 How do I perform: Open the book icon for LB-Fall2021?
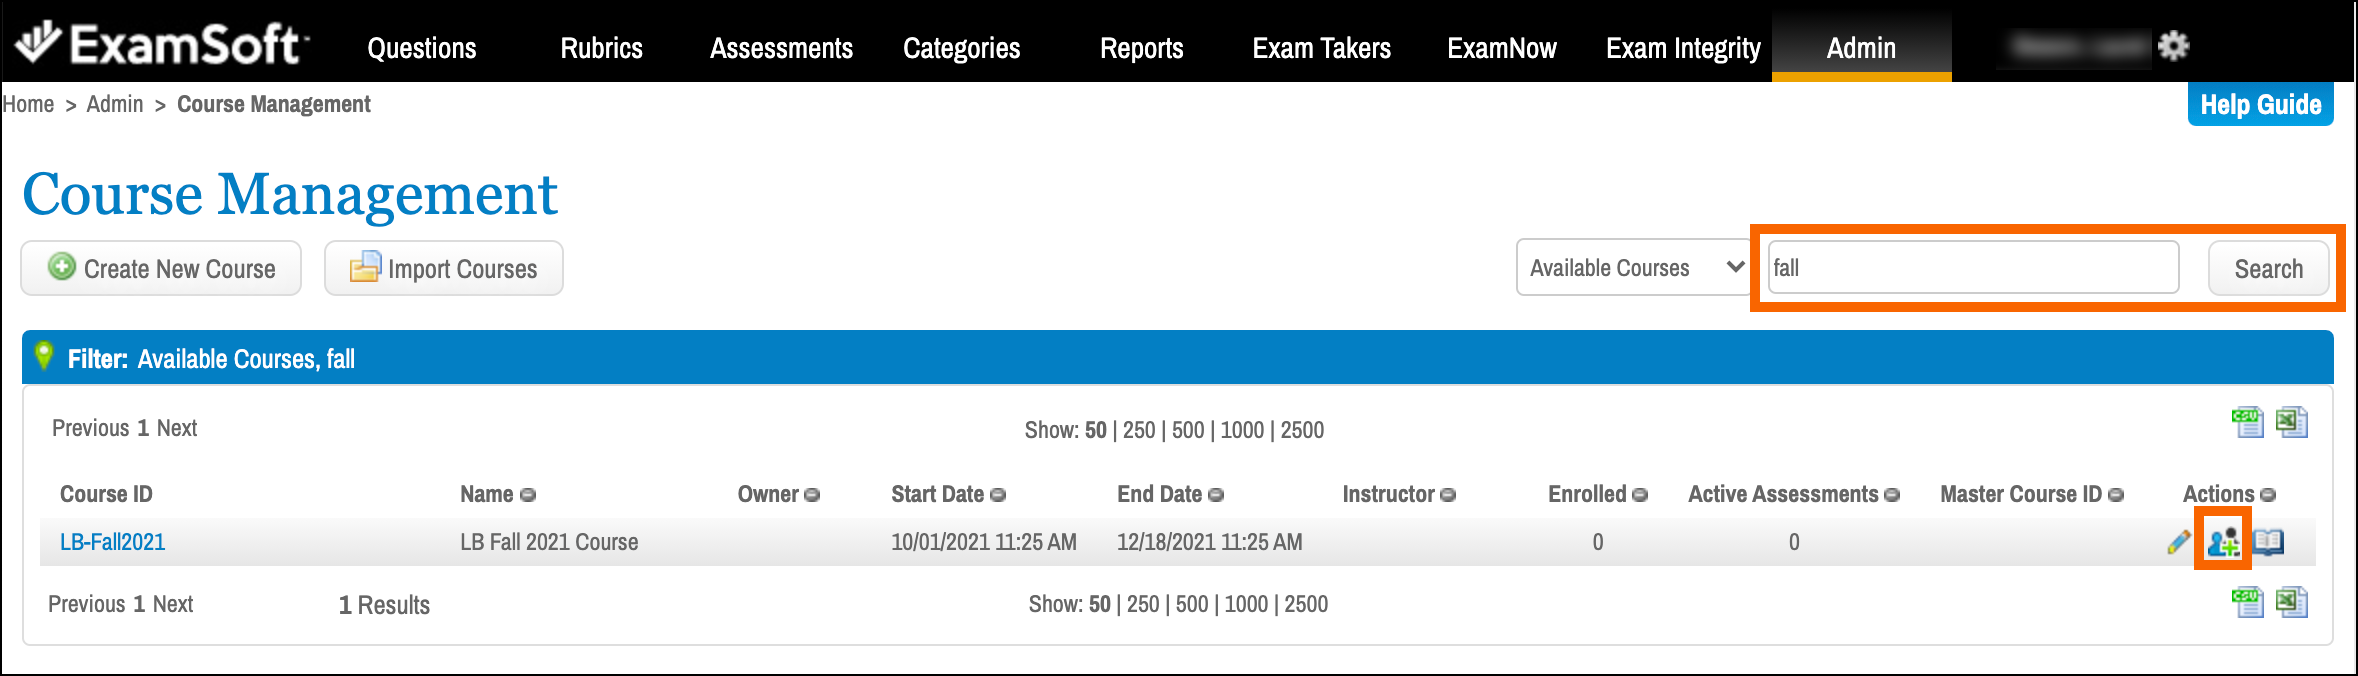point(2268,542)
